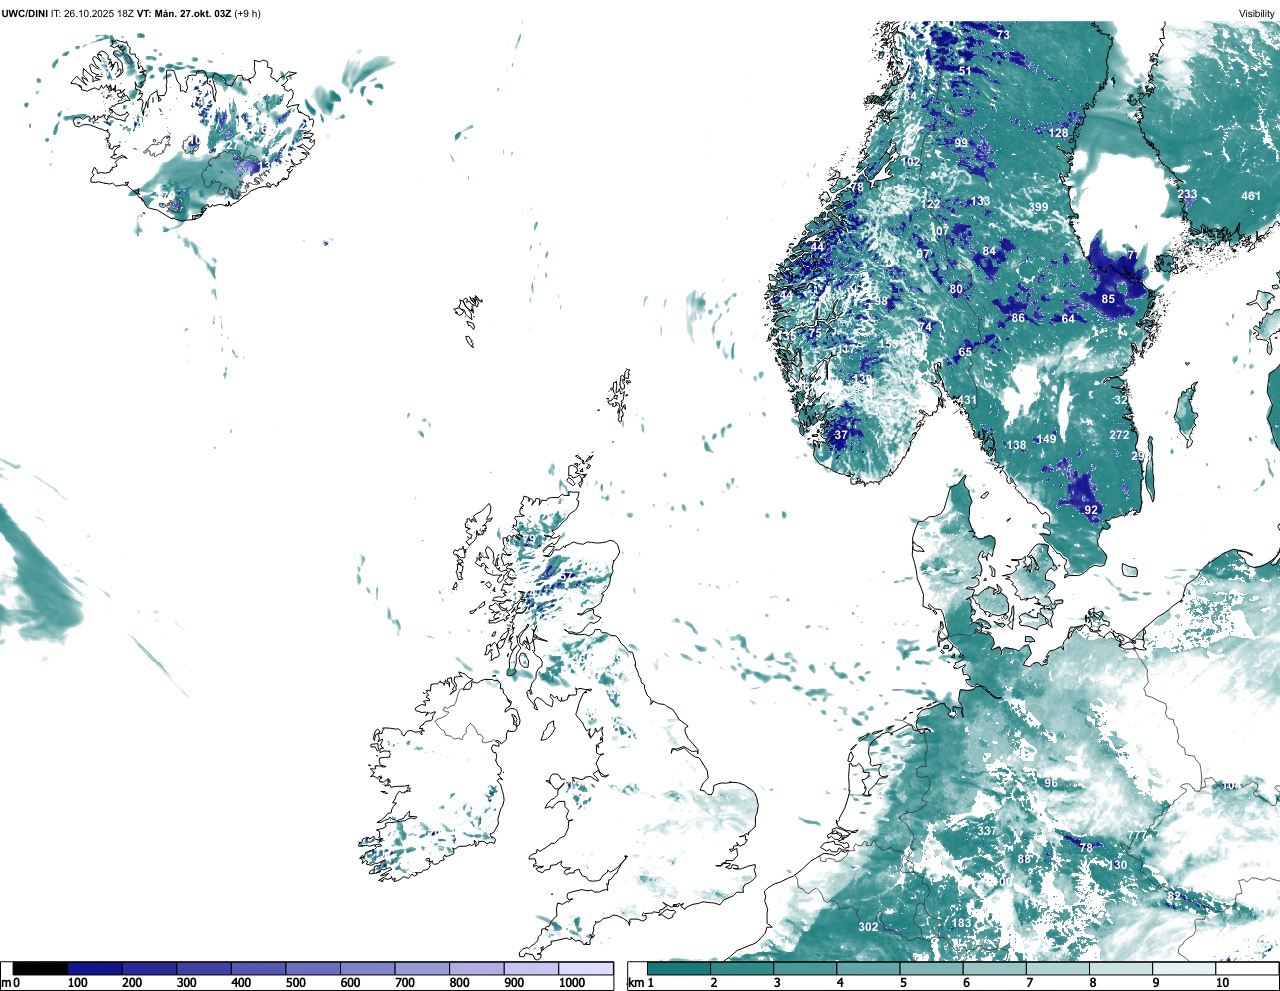The image size is (1280, 991).
Task: Click the visibility value '96' on the map
Action: (1051, 783)
